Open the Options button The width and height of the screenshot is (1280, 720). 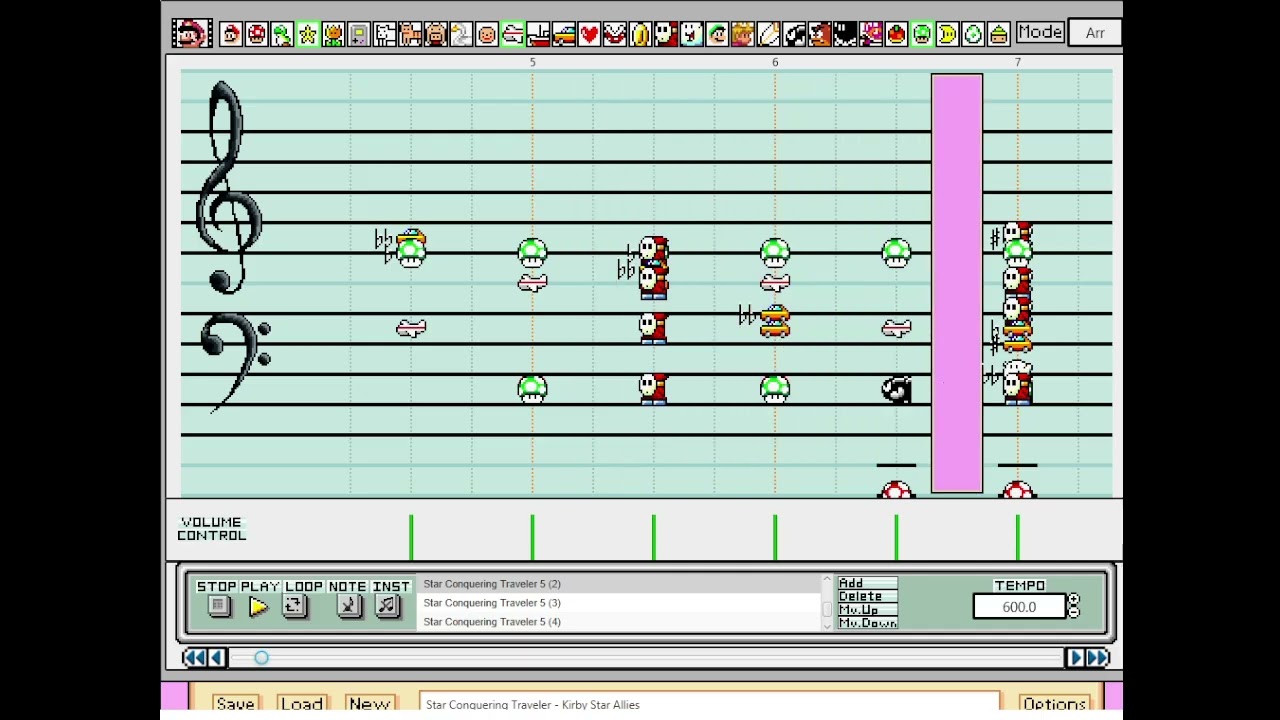pyautogui.click(x=1054, y=704)
